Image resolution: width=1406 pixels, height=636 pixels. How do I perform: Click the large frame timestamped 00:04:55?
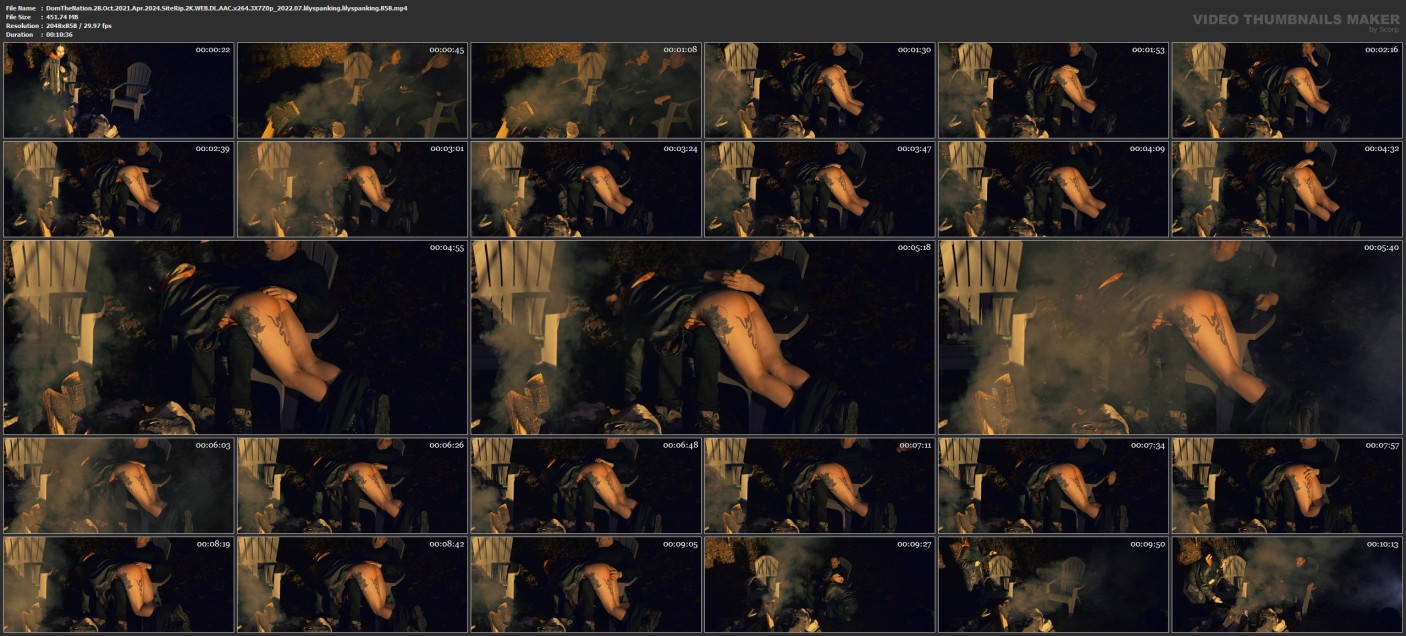[x=236, y=337]
